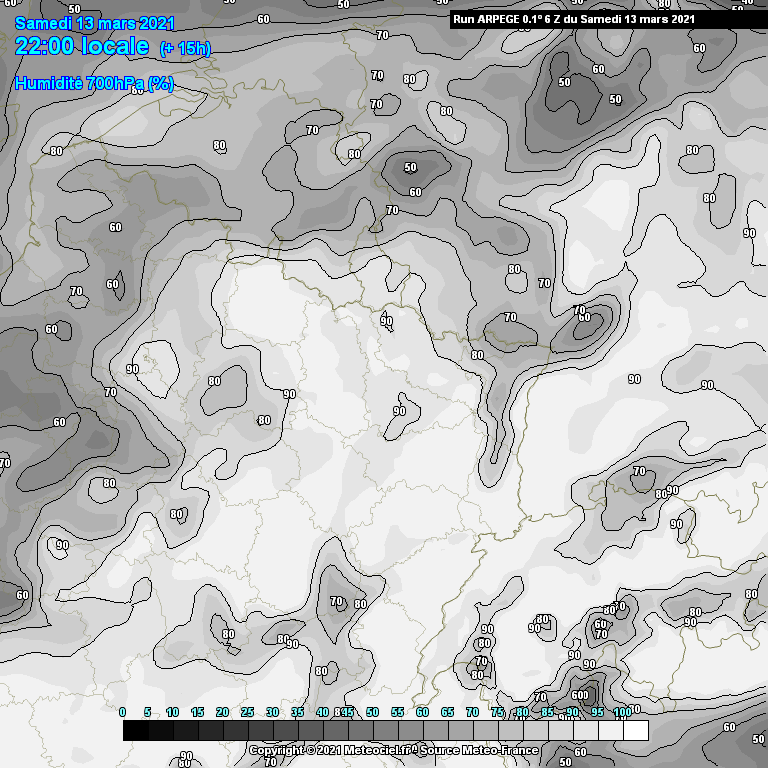Click the 90 contour label at map center
This screenshot has height=768, width=768.
click(400, 410)
